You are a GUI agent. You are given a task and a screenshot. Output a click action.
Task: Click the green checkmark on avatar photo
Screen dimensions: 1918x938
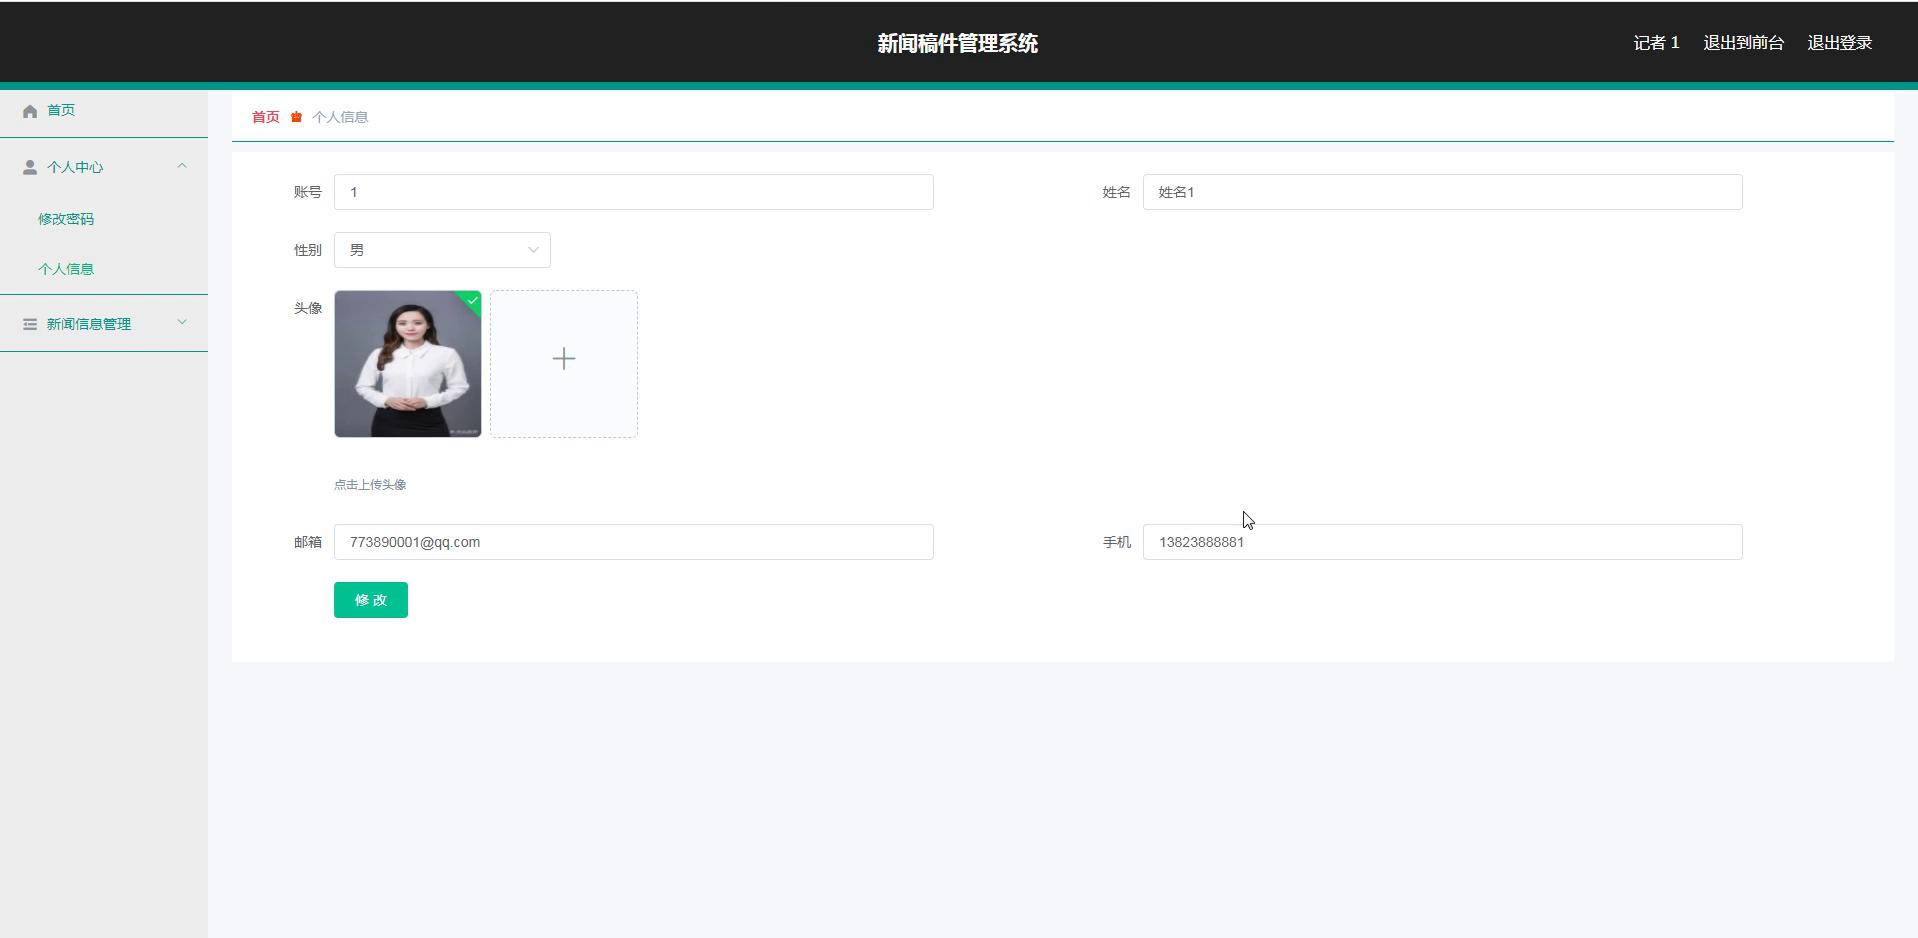coord(472,300)
